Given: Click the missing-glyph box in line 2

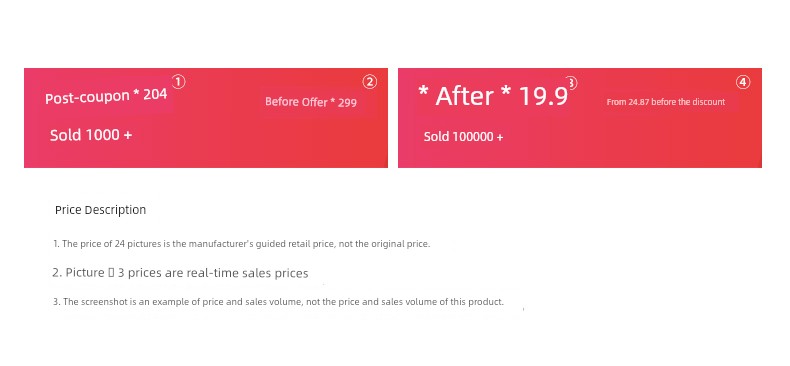Looking at the screenshot, I should point(111,273).
